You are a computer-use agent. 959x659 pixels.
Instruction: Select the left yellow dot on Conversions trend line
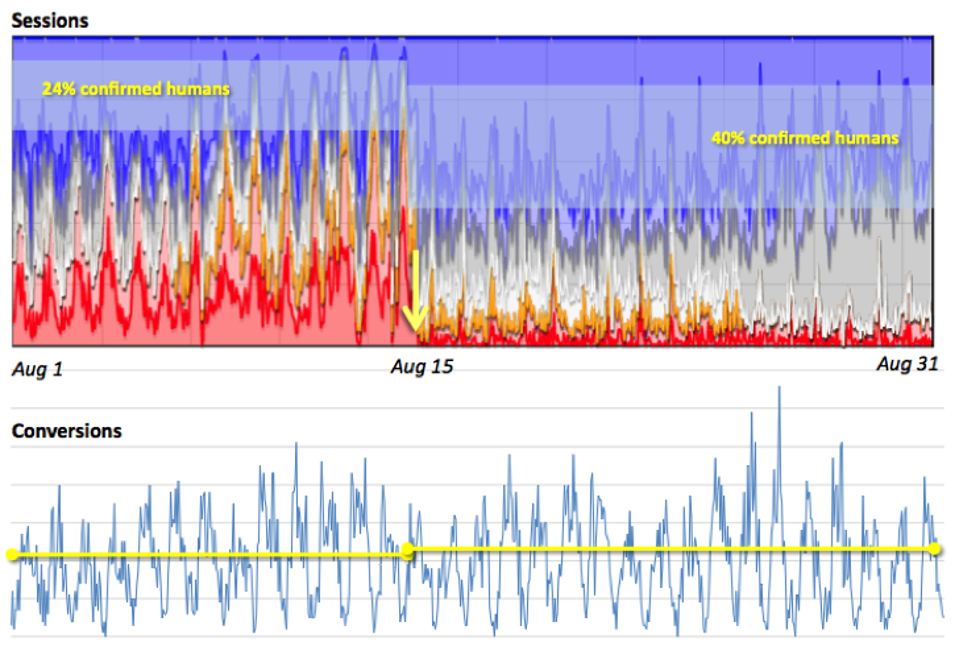coord(12,554)
